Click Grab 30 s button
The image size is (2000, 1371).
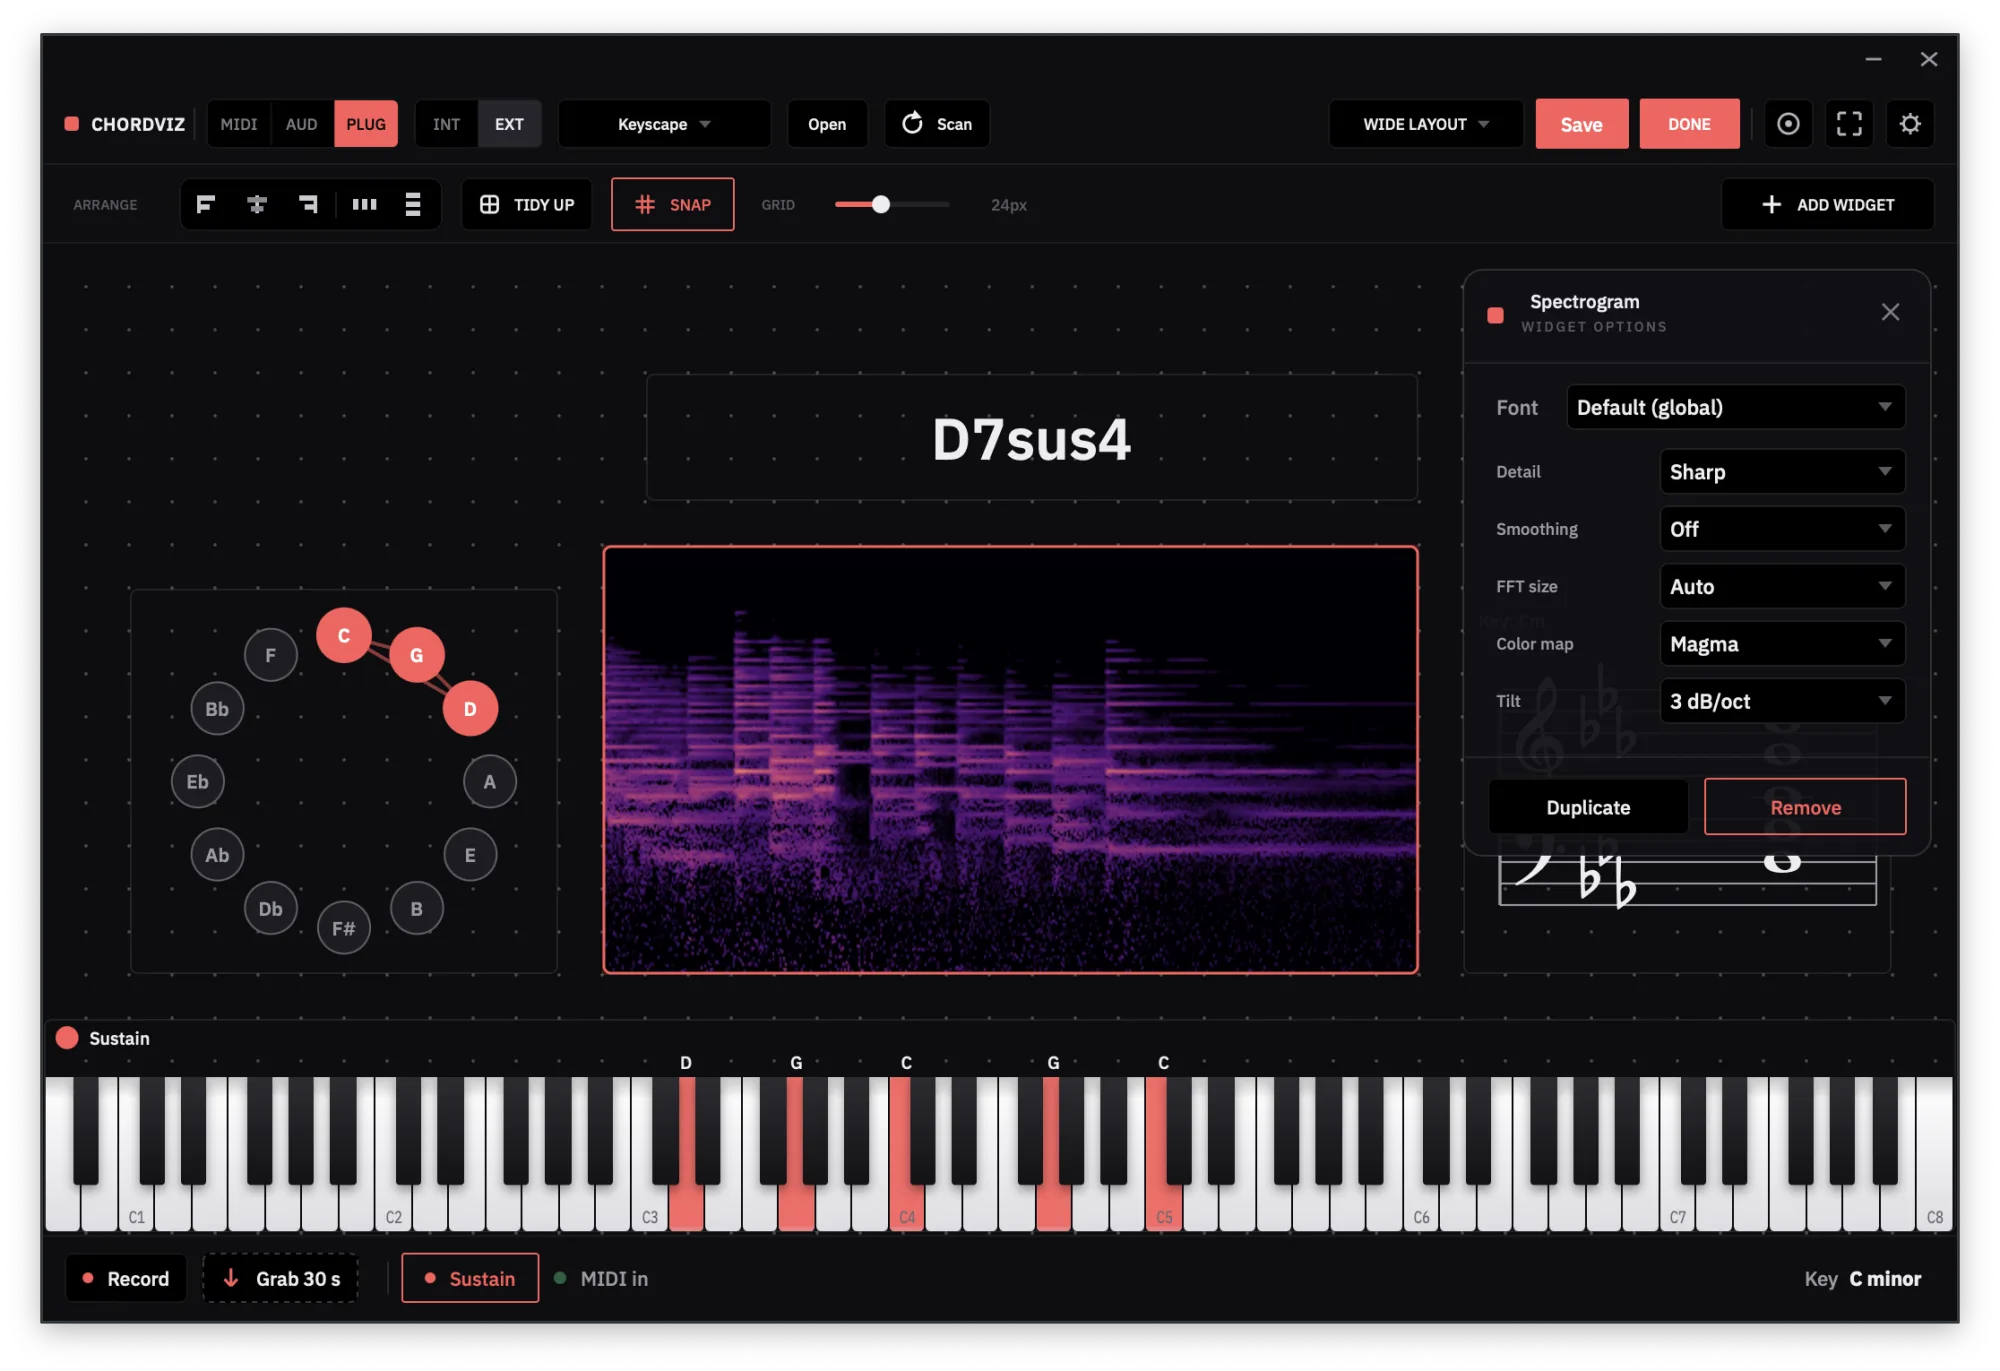[x=281, y=1278]
